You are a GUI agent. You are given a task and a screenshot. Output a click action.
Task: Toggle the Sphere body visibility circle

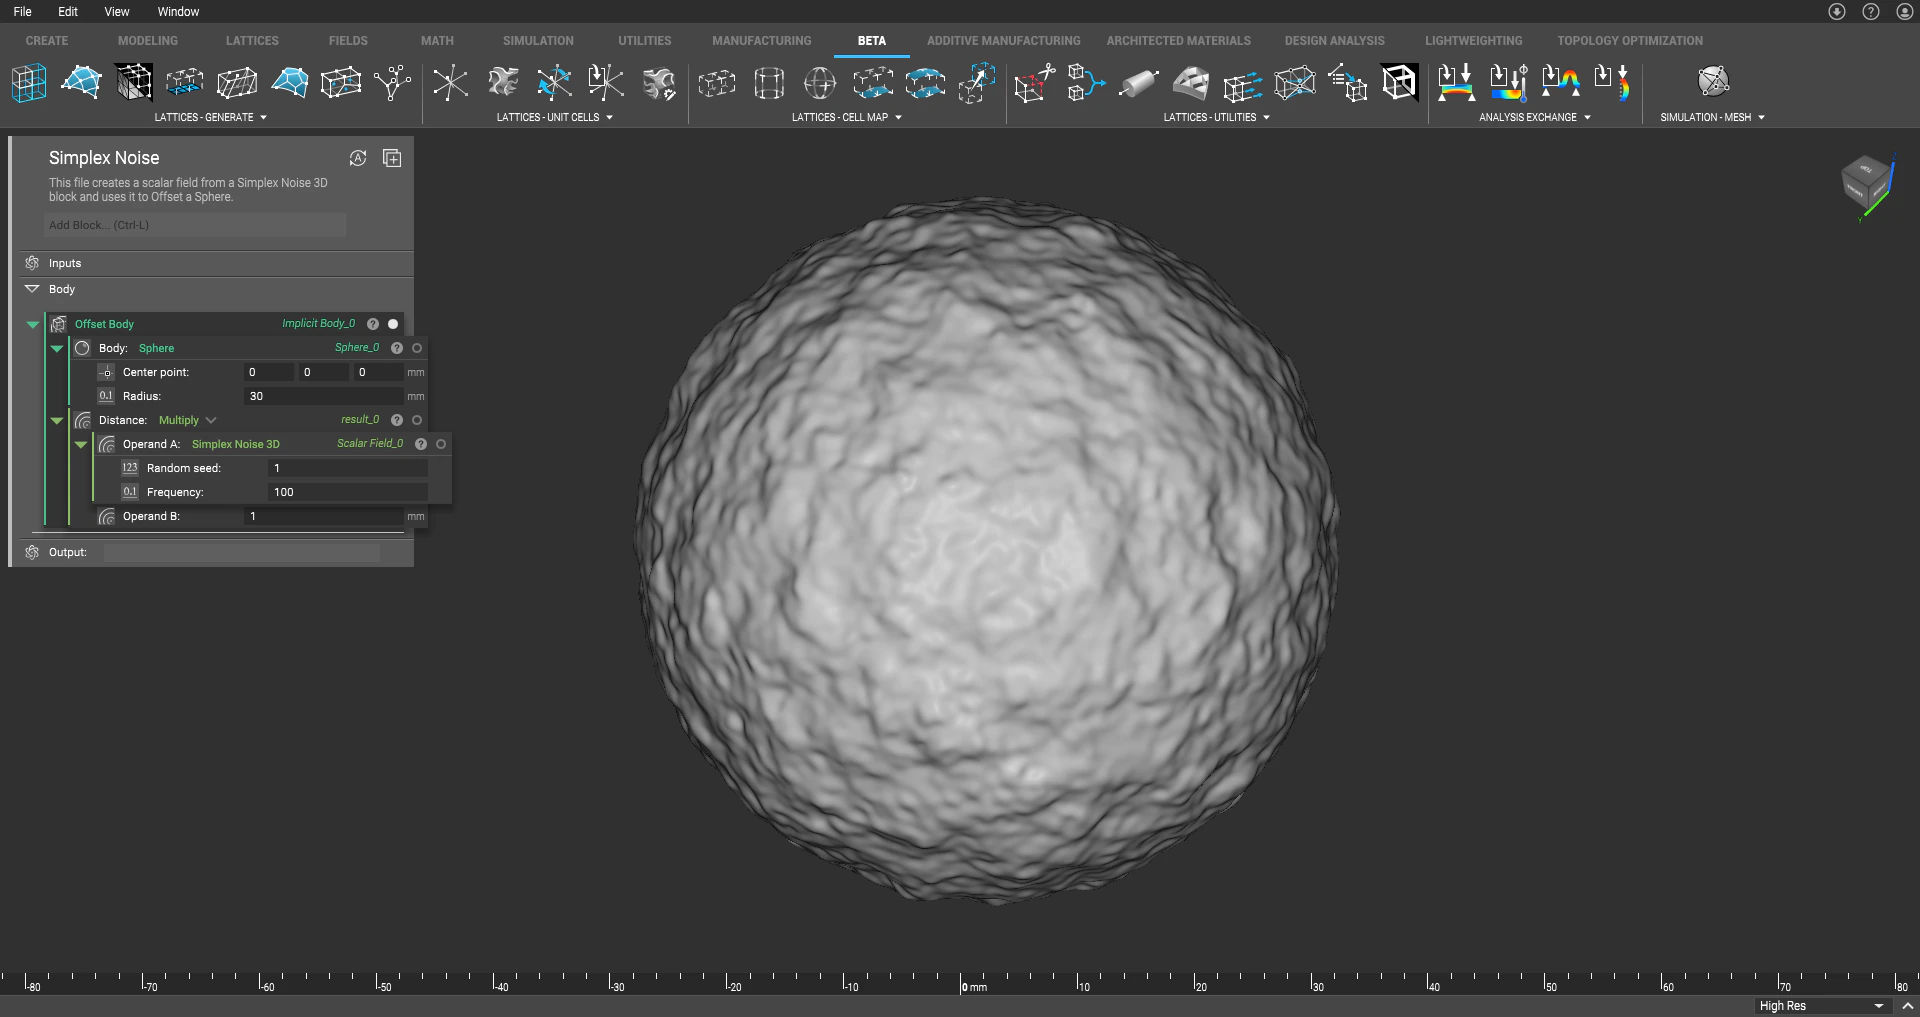click(418, 348)
